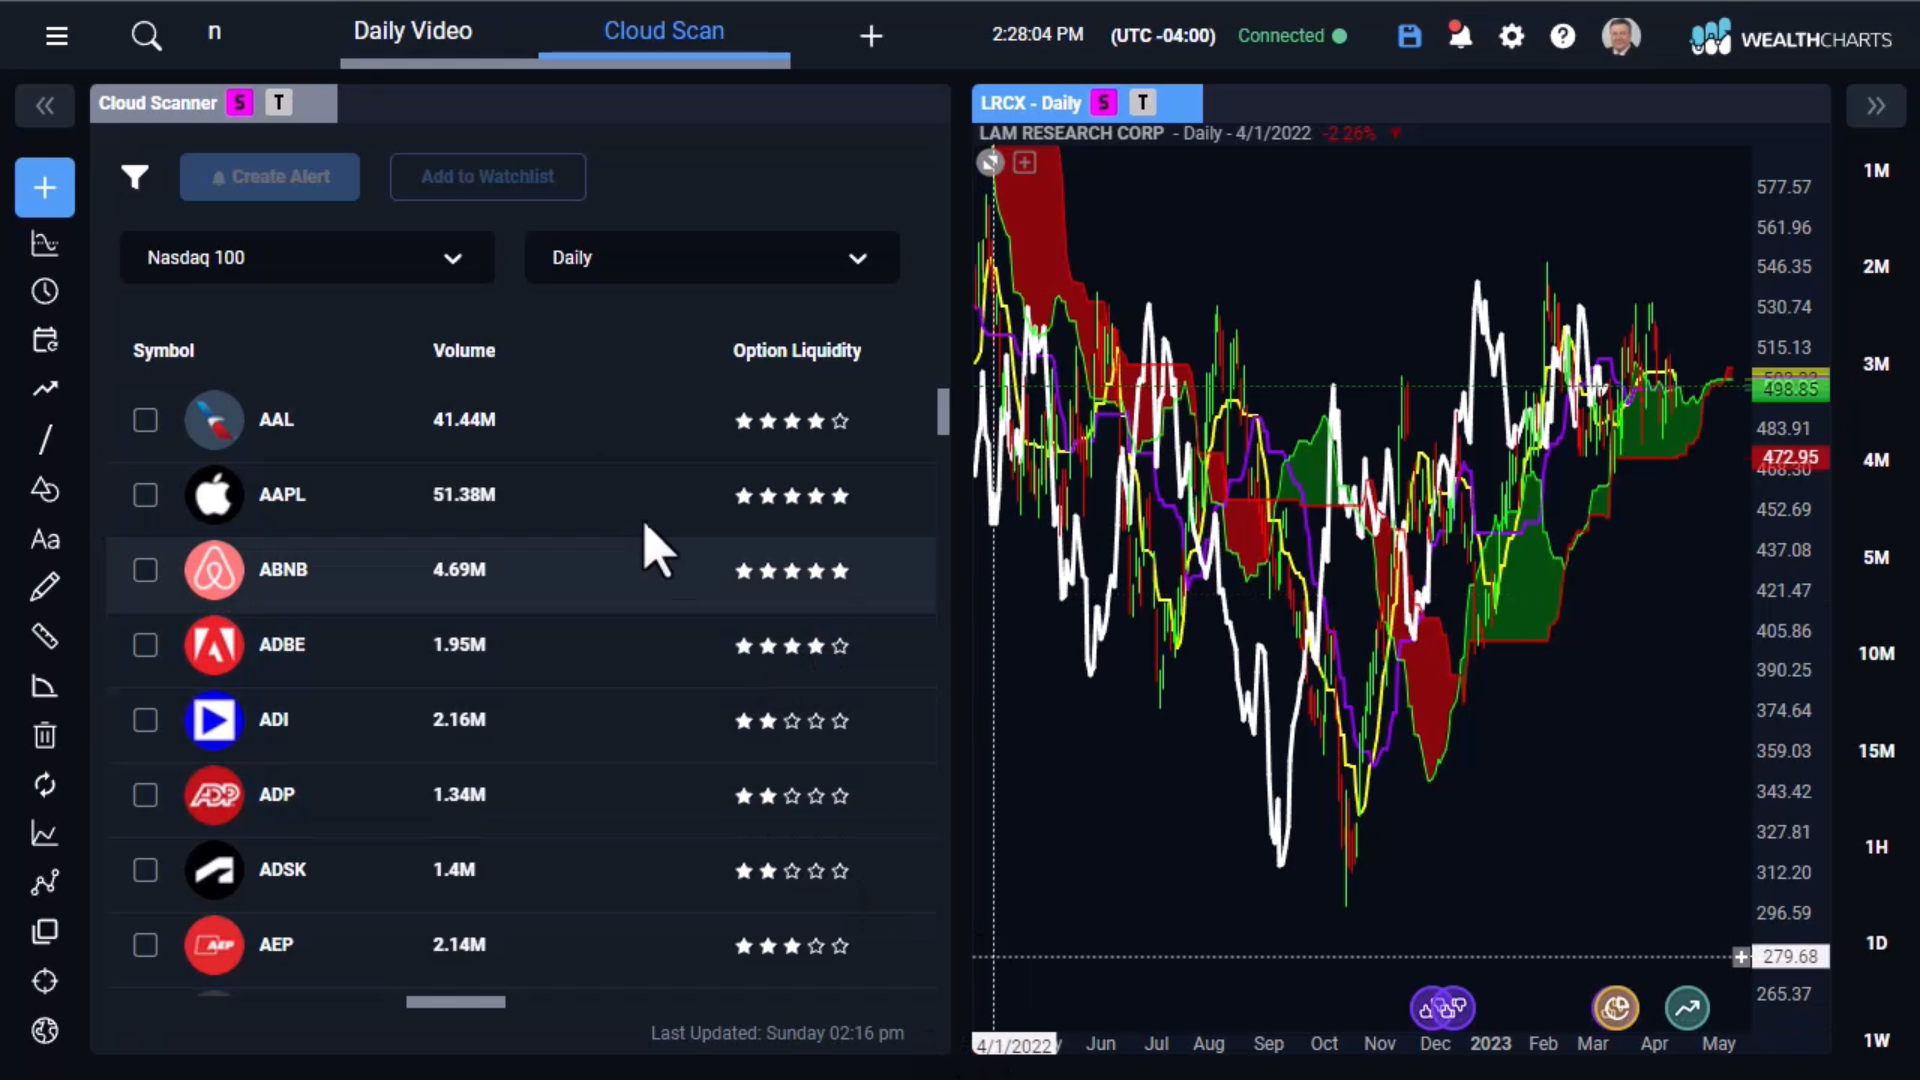
Task: Click the scanner list vertical scrollbar
Action: click(x=942, y=411)
